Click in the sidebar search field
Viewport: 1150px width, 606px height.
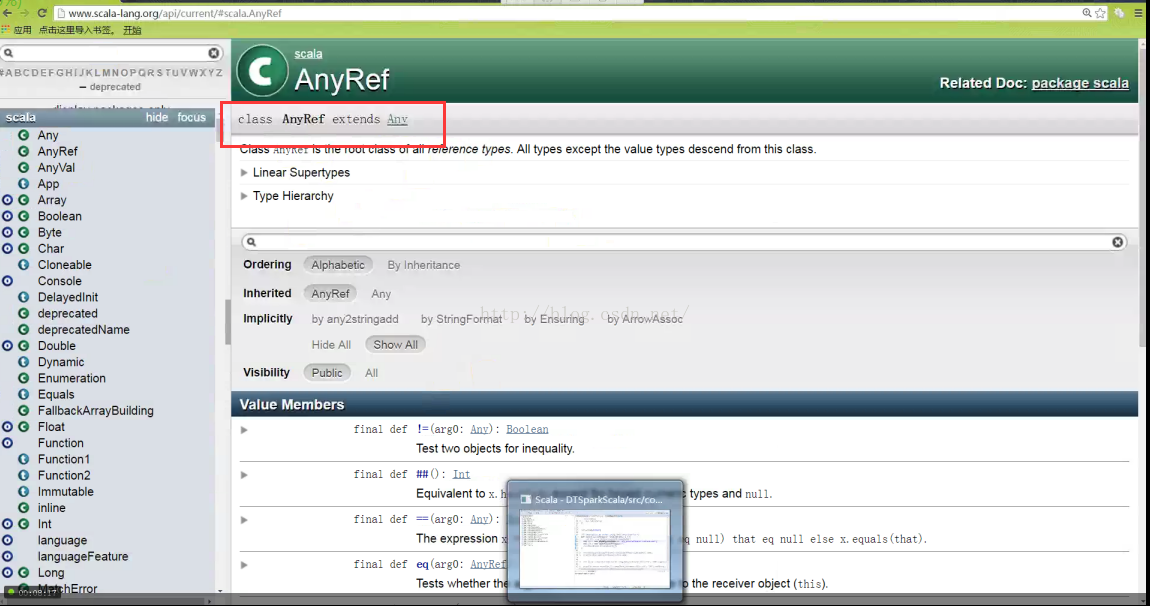click(x=110, y=53)
